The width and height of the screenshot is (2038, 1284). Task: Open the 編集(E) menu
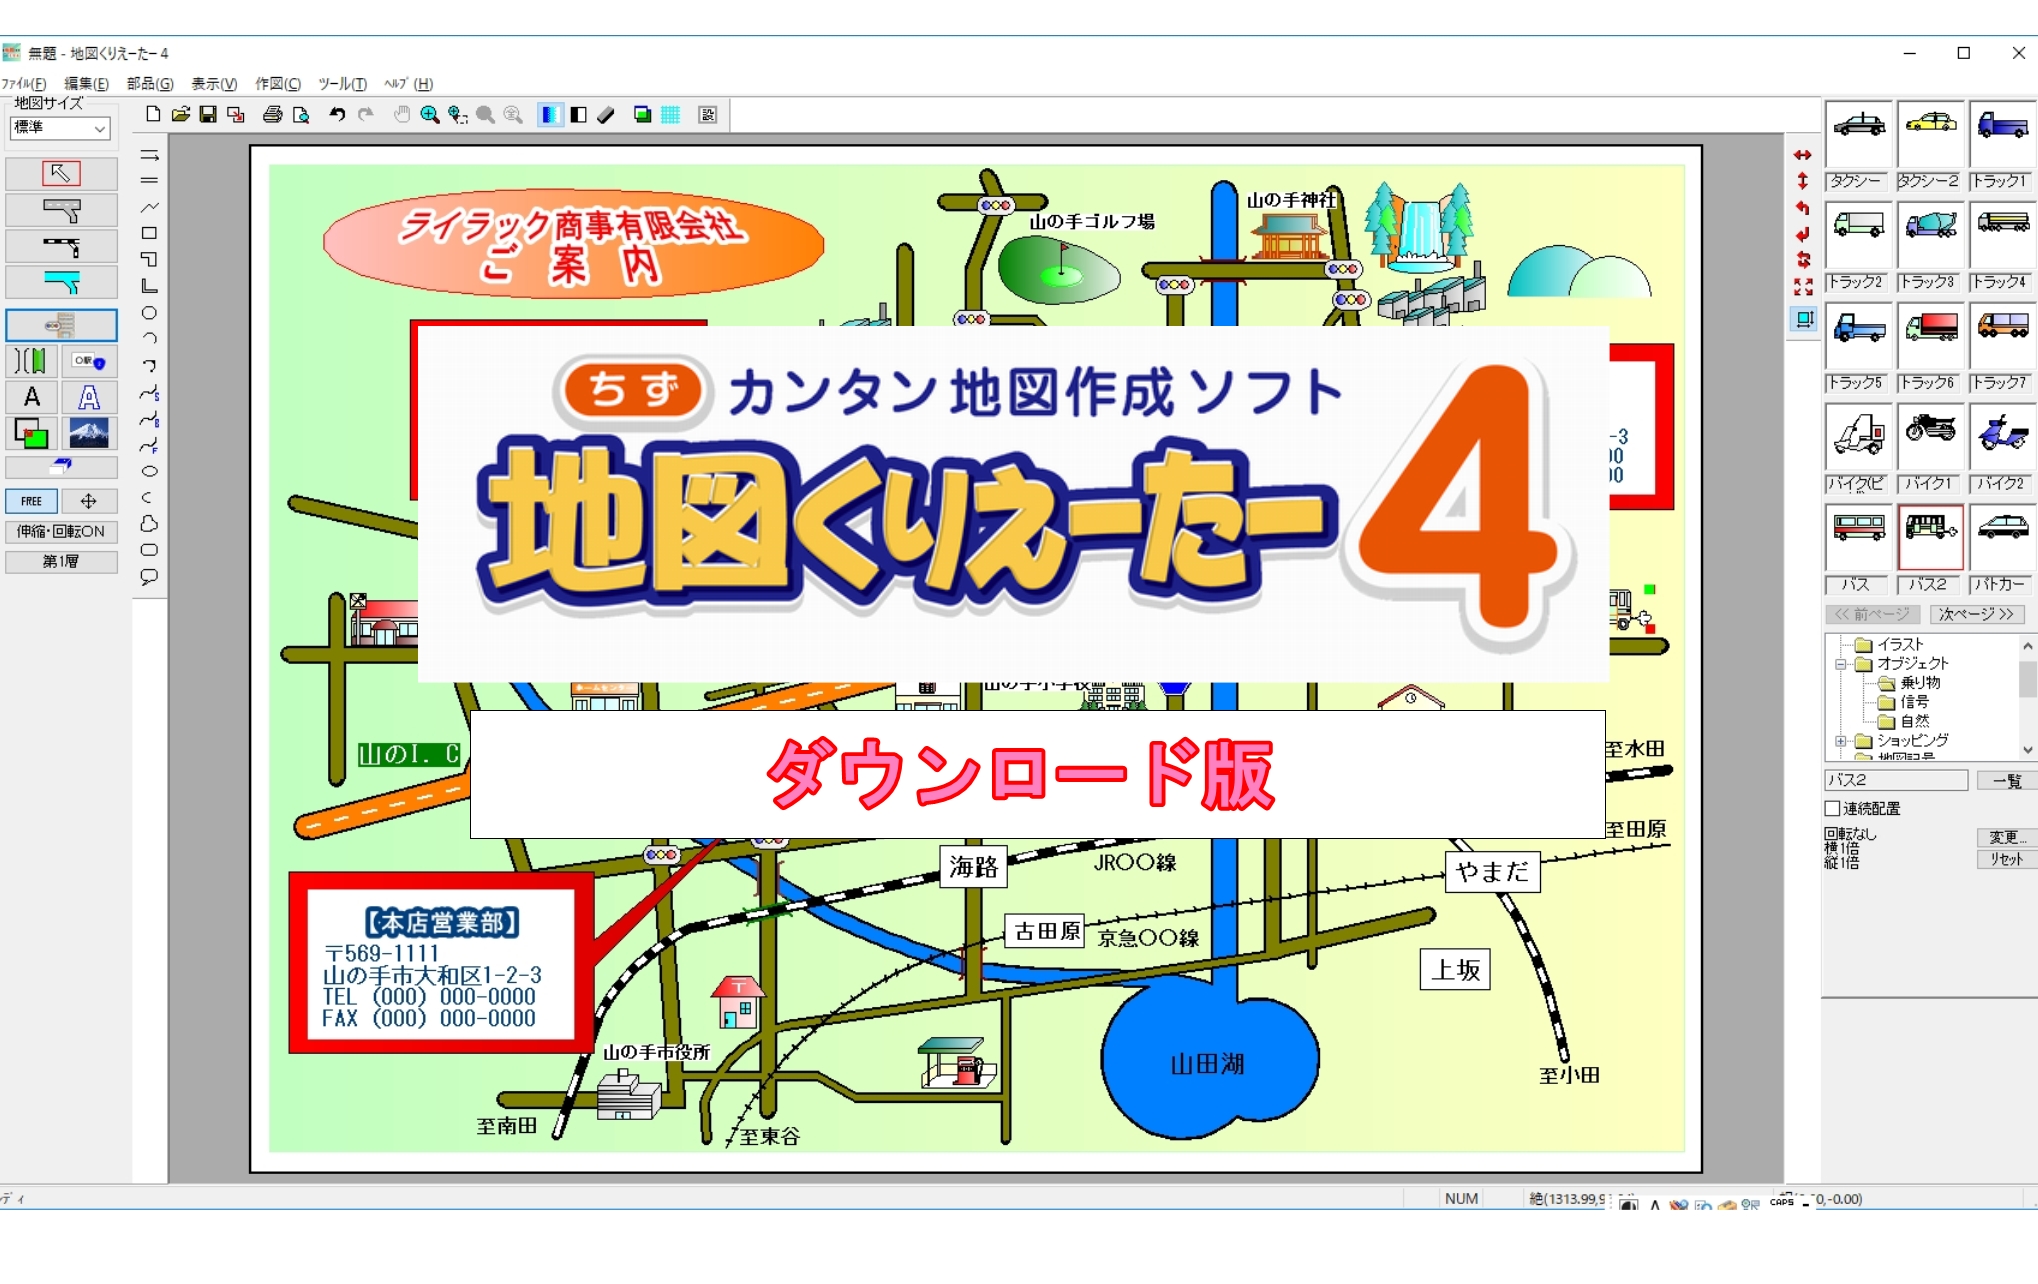[x=86, y=84]
